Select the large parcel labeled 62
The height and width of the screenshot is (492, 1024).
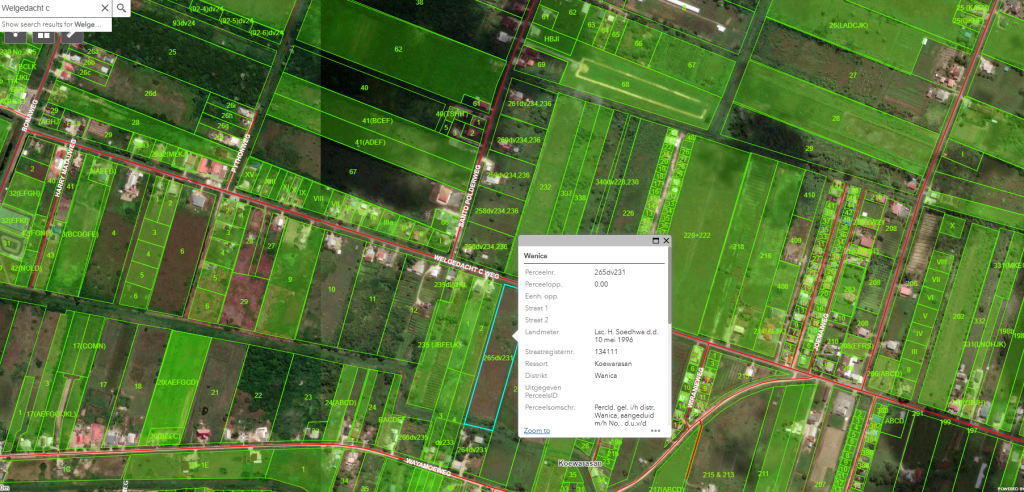398,49
